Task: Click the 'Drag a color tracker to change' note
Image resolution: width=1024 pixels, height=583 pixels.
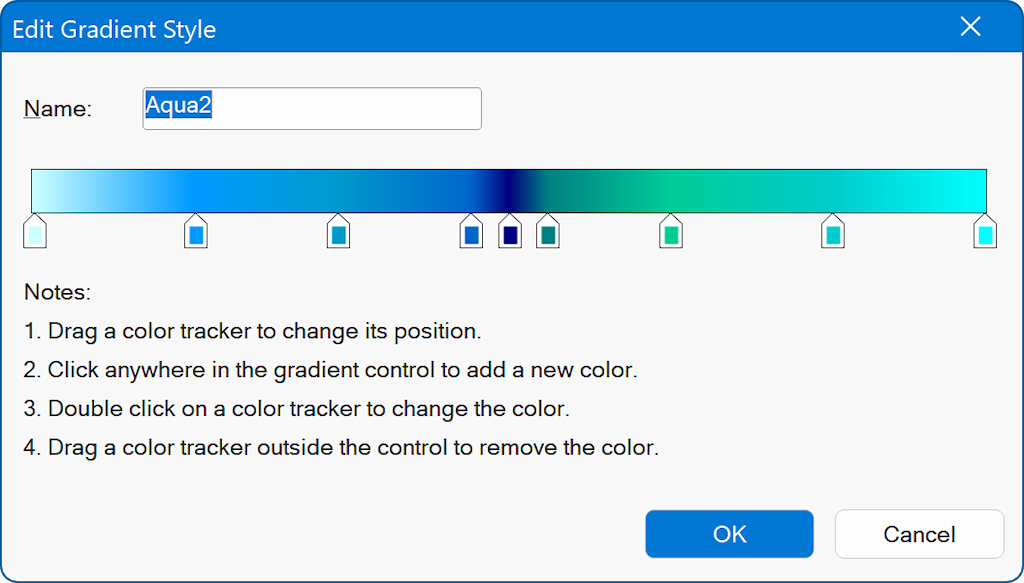Action: [x=255, y=331]
